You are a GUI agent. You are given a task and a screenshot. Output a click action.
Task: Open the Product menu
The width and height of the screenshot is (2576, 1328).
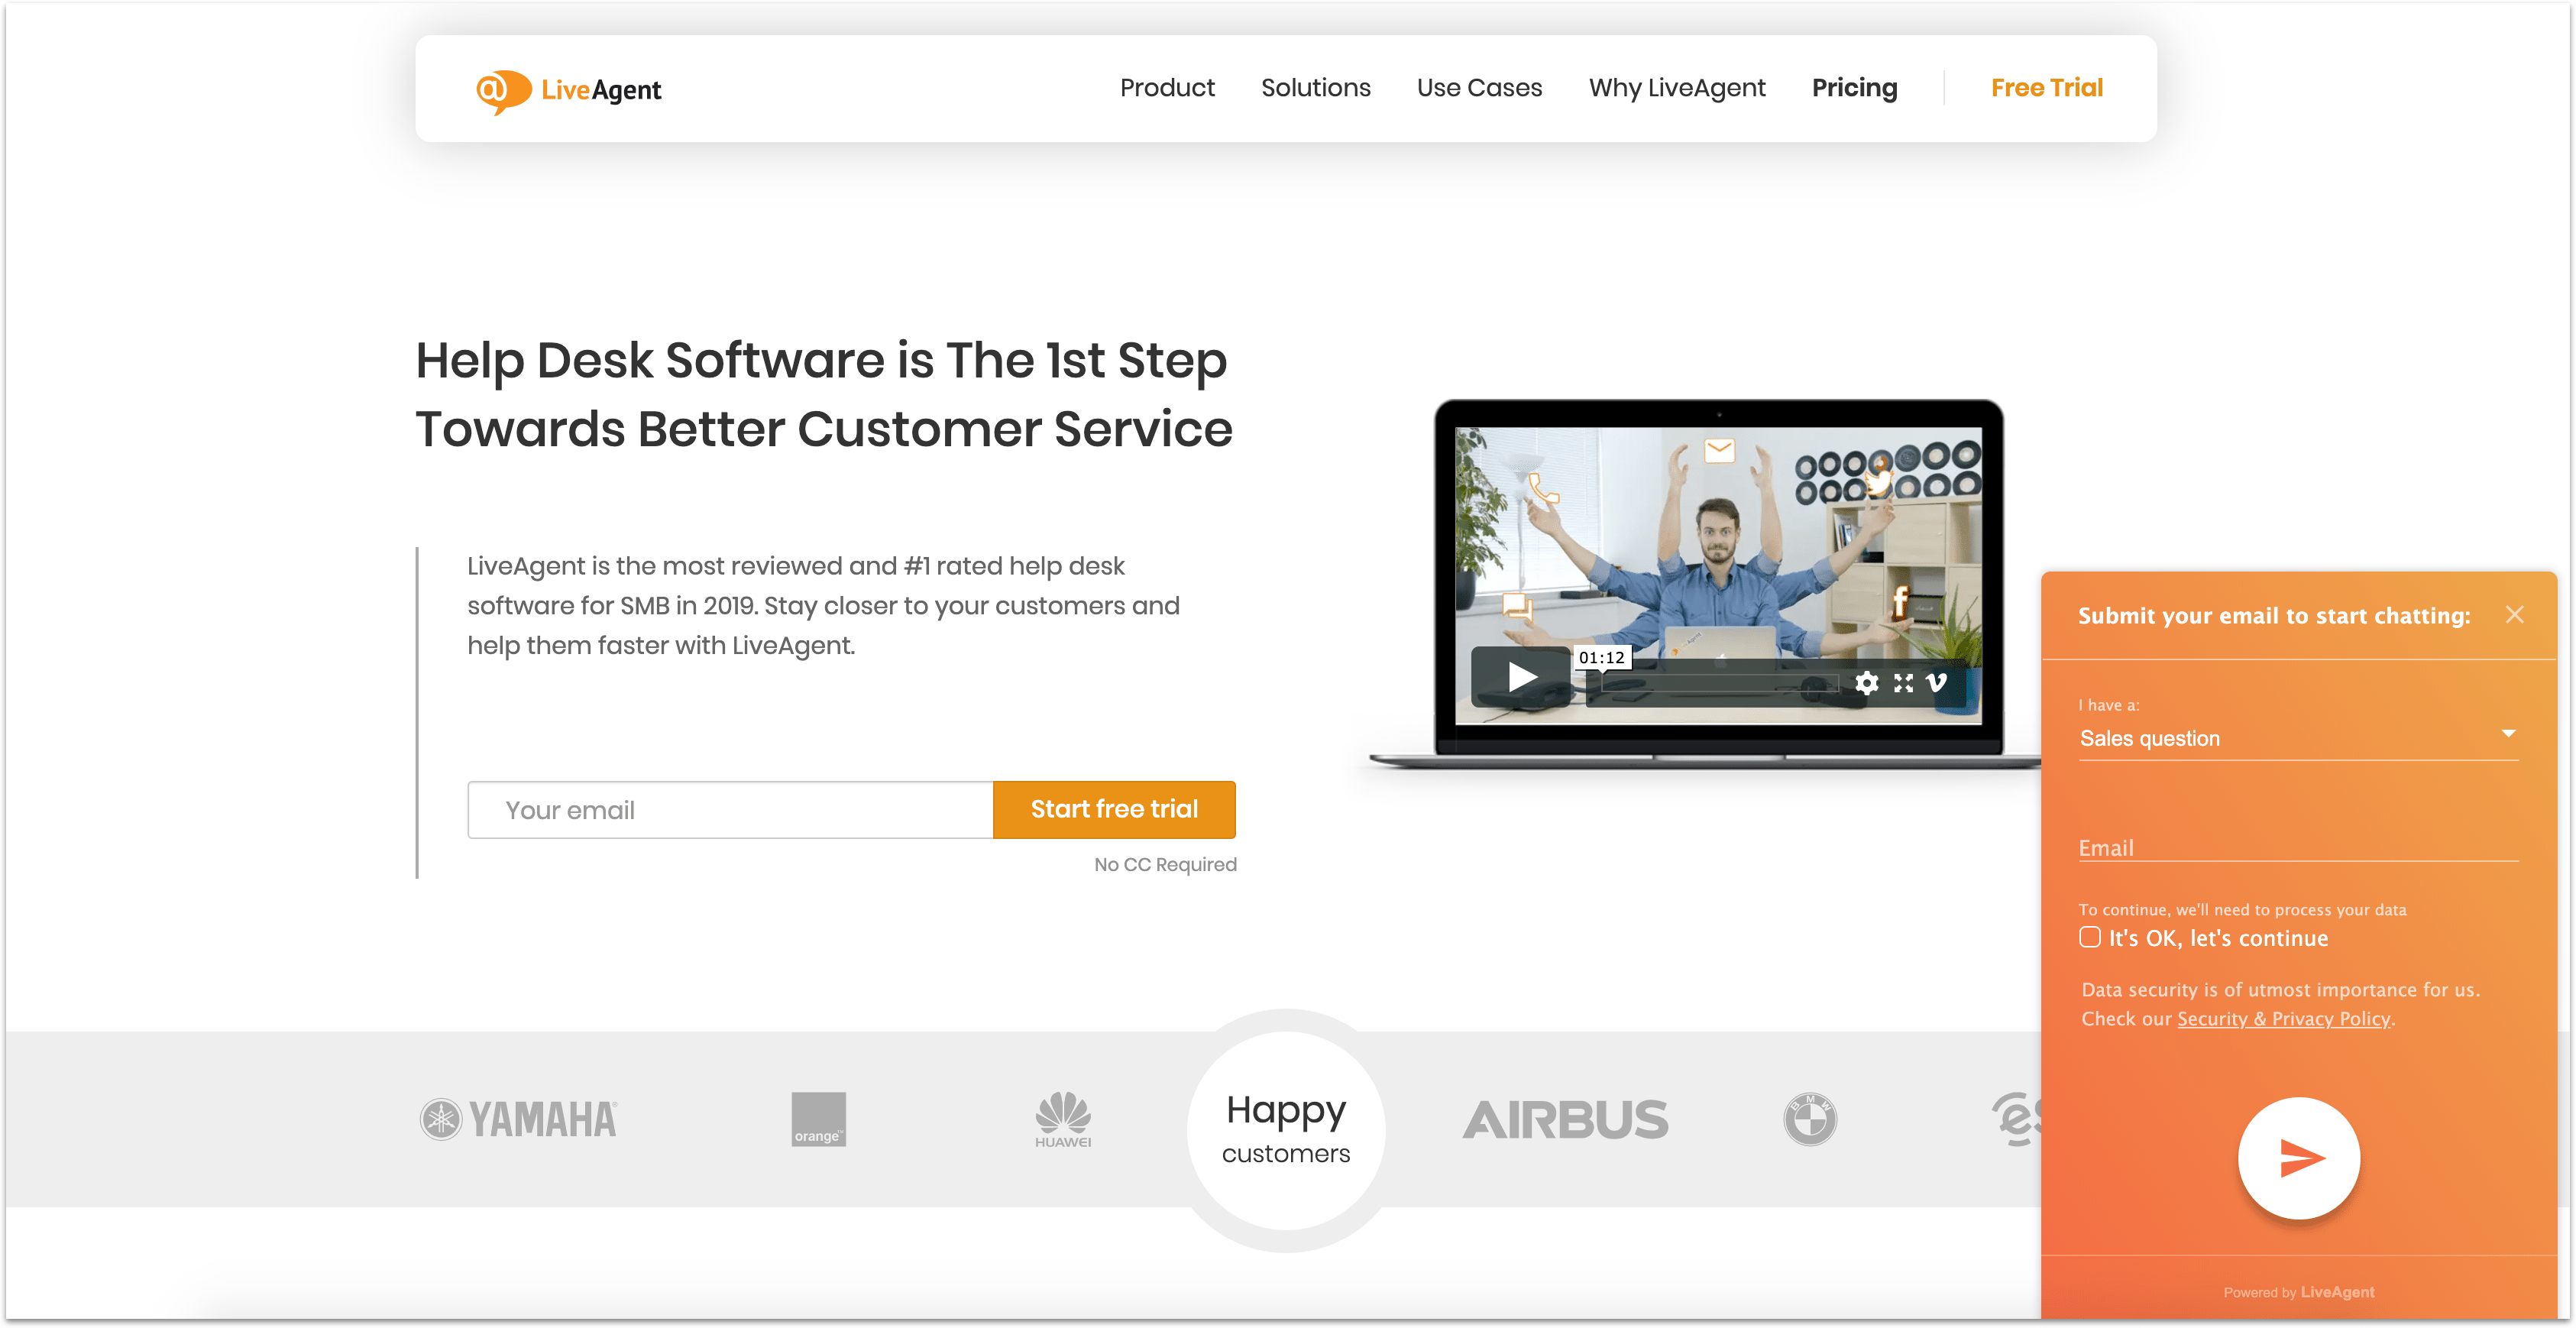(x=1167, y=88)
